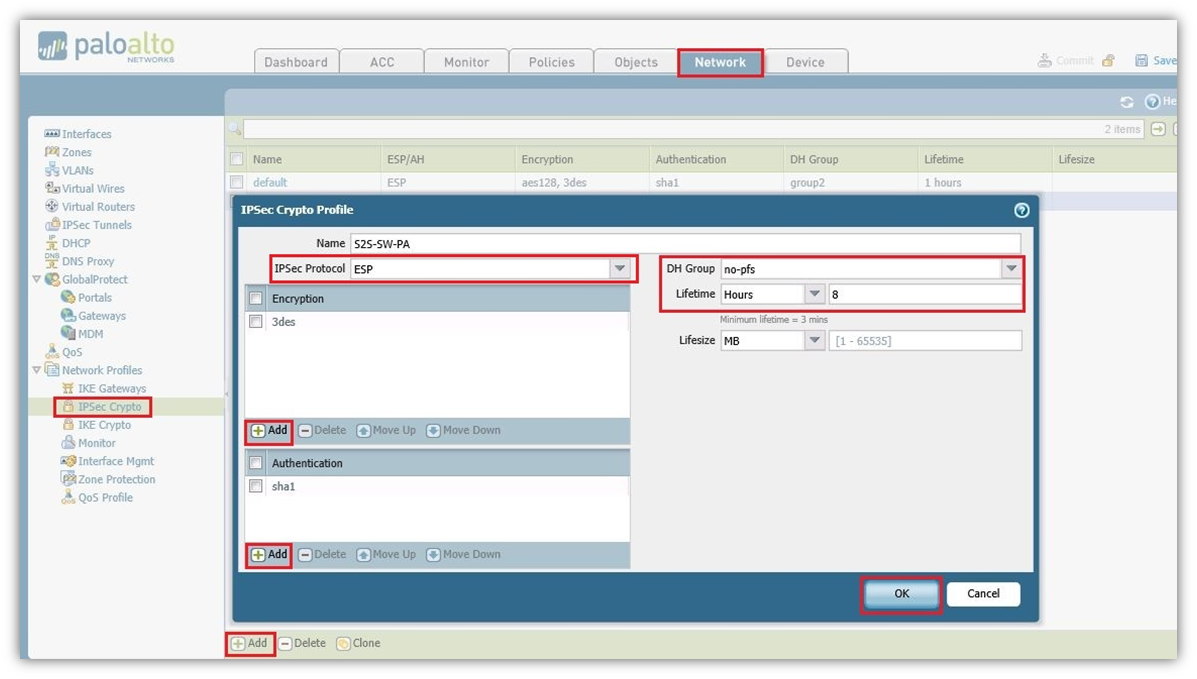Viewport: 1197px width, 679px height.
Task: Open the Lifetime unit Hours dropdown
Action: [814, 294]
